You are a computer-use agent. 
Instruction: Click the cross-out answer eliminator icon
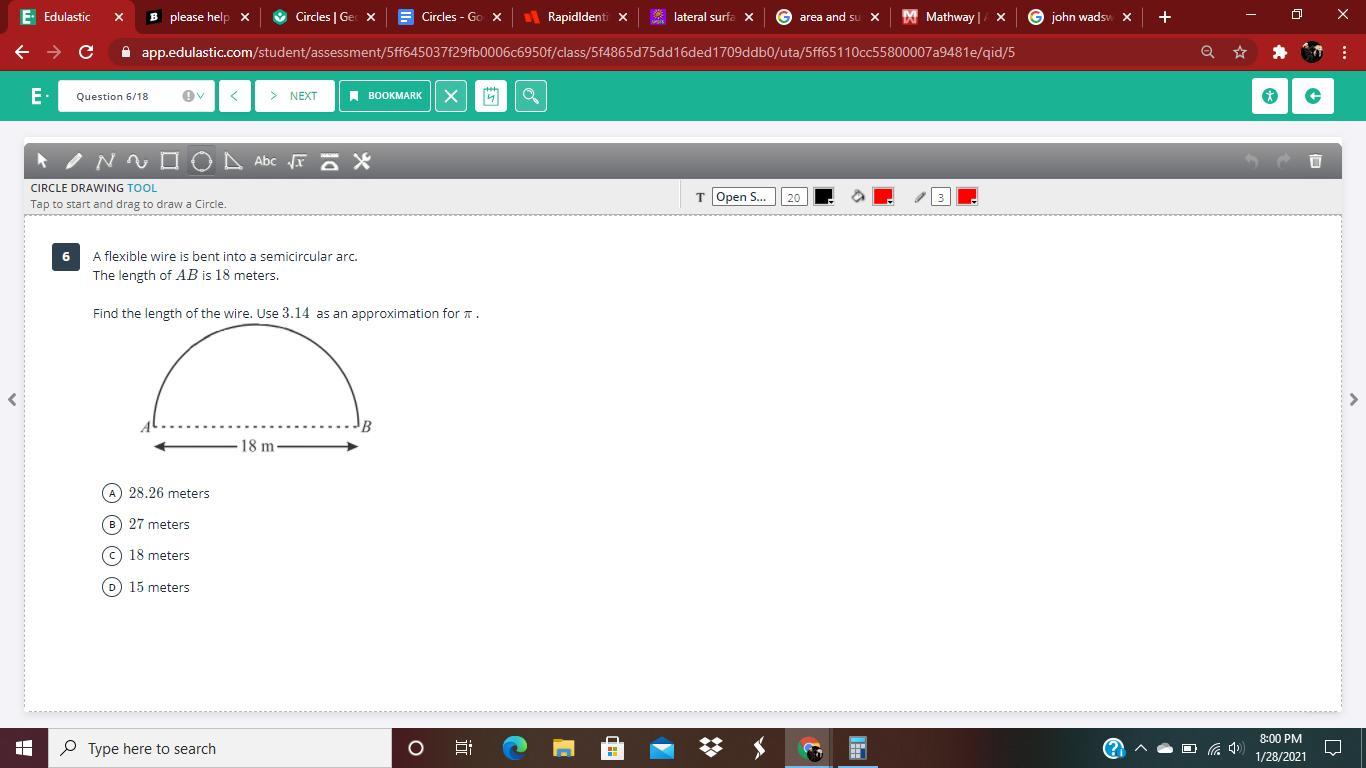tap(451, 96)
